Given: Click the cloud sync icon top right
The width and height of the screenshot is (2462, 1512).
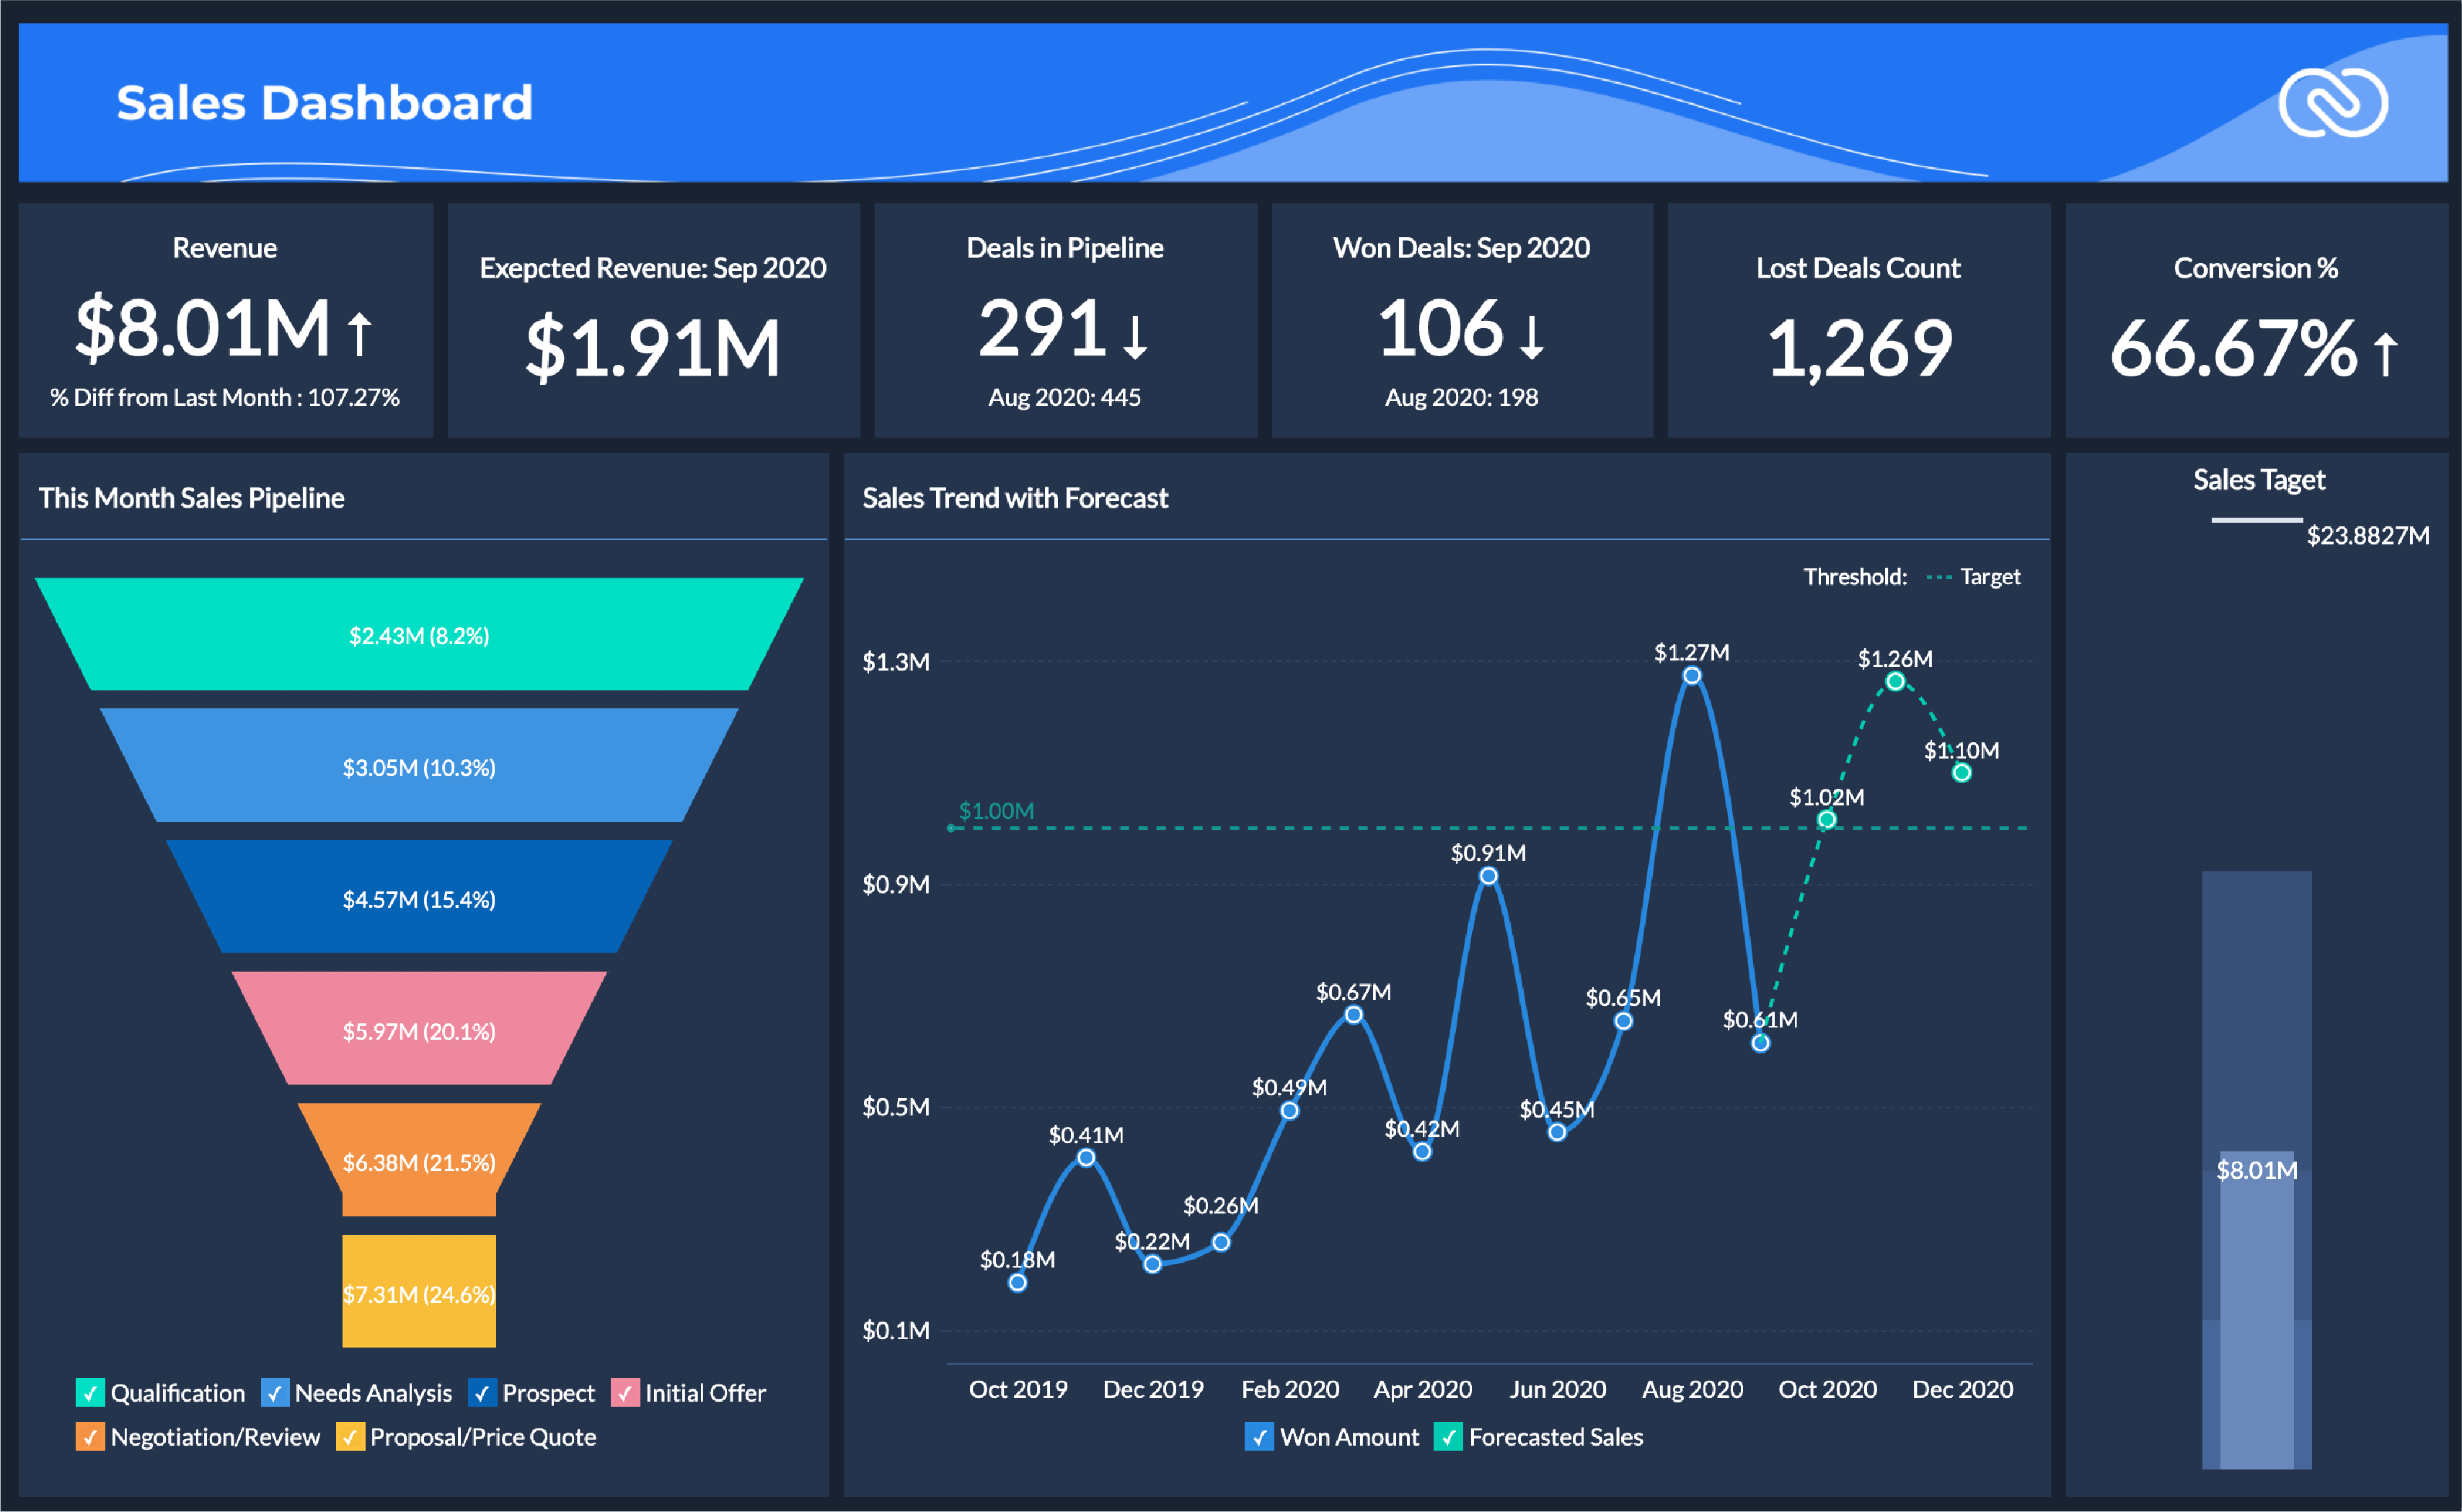Looking at the screenshot, I should [2334, 102].
